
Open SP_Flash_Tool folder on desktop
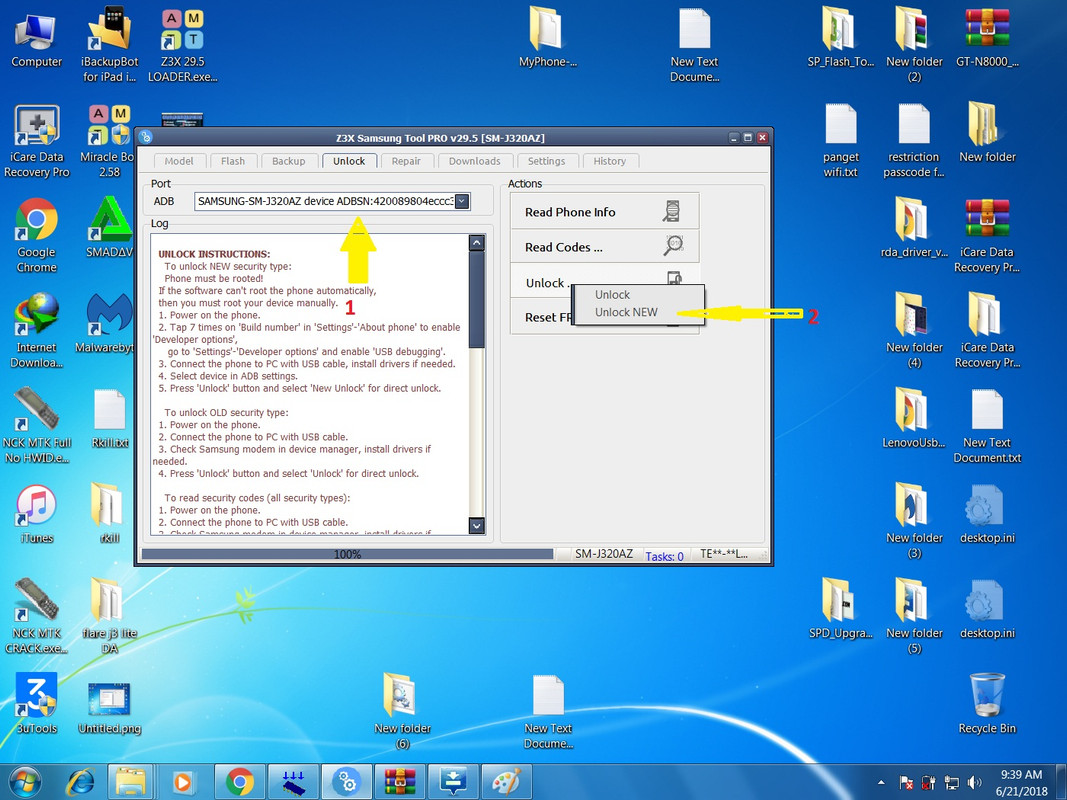click(840, 38)
